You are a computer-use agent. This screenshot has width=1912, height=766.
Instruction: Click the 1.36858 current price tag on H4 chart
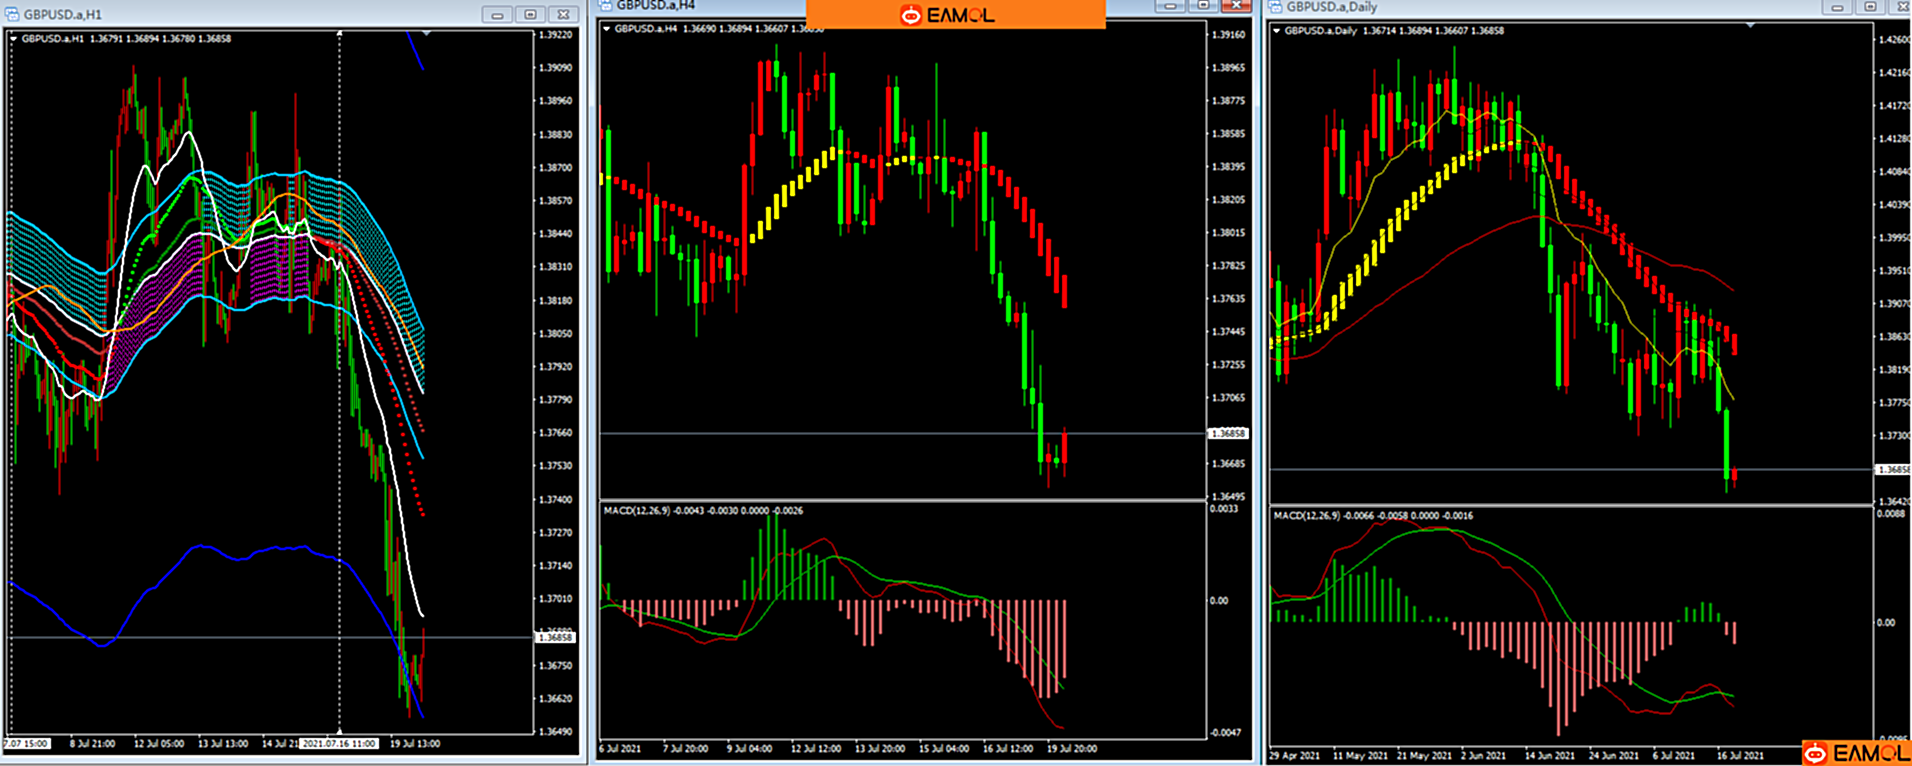[1228, 434]
